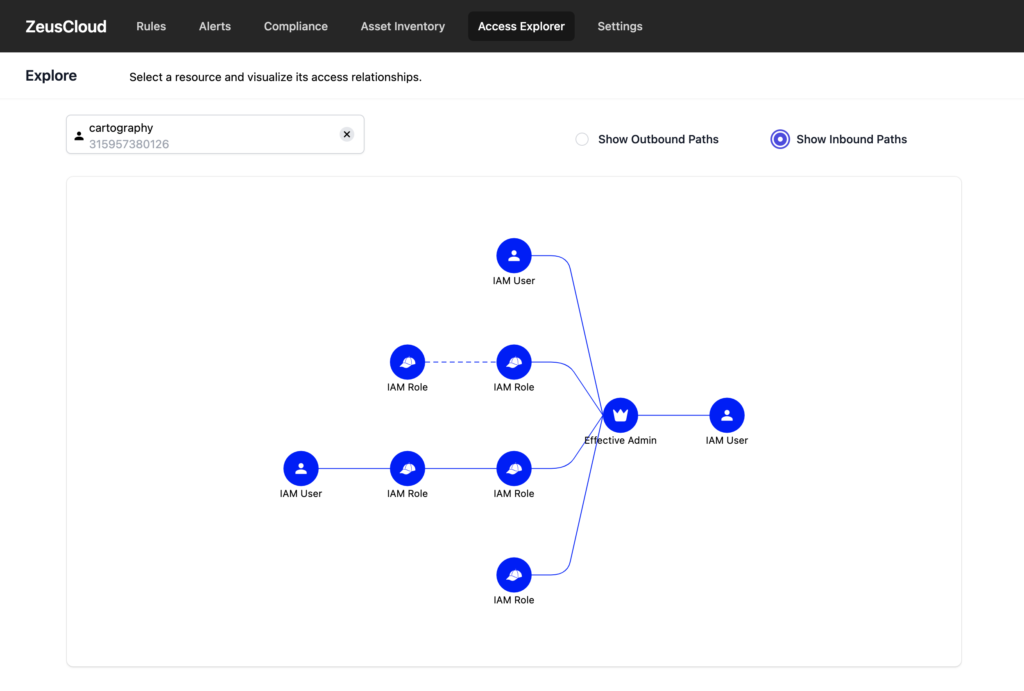Select the bottom IAM Role cloud node
Screen dimensions: 1024x691
[x=513, y=574]
